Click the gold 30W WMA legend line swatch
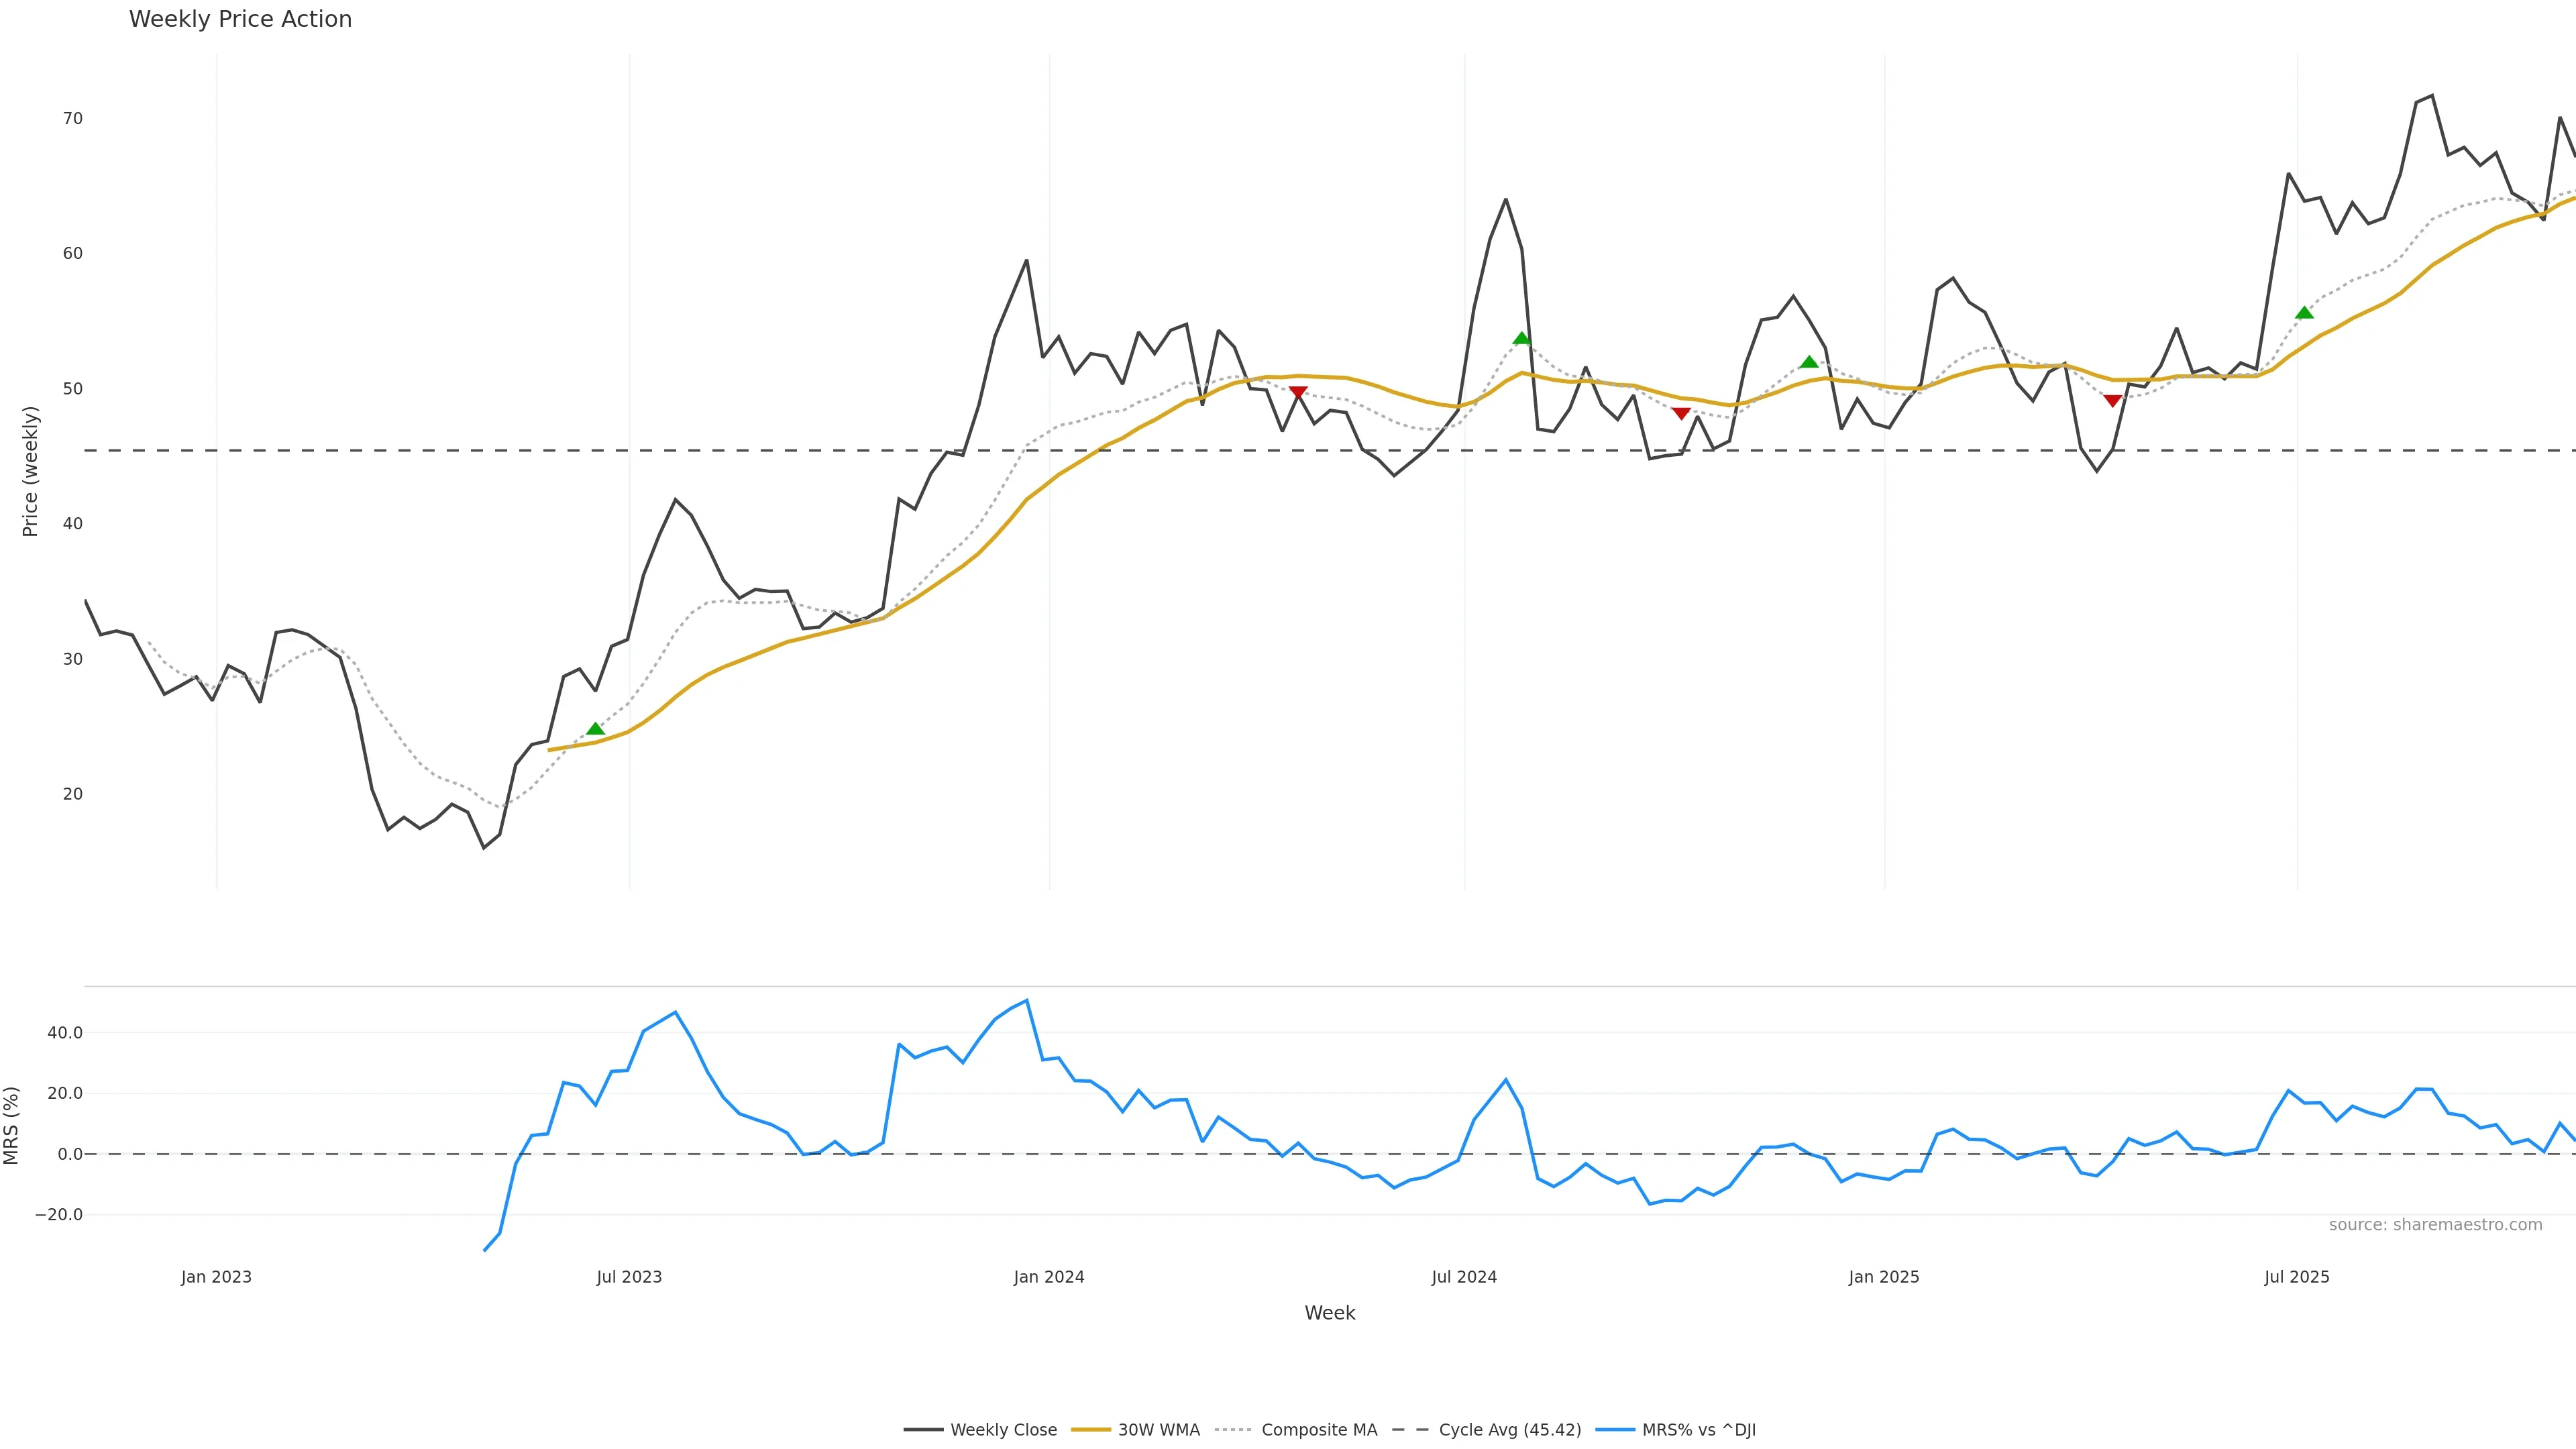This screenshot has width=2576, height=1449. click(x=1090, y=1430)
